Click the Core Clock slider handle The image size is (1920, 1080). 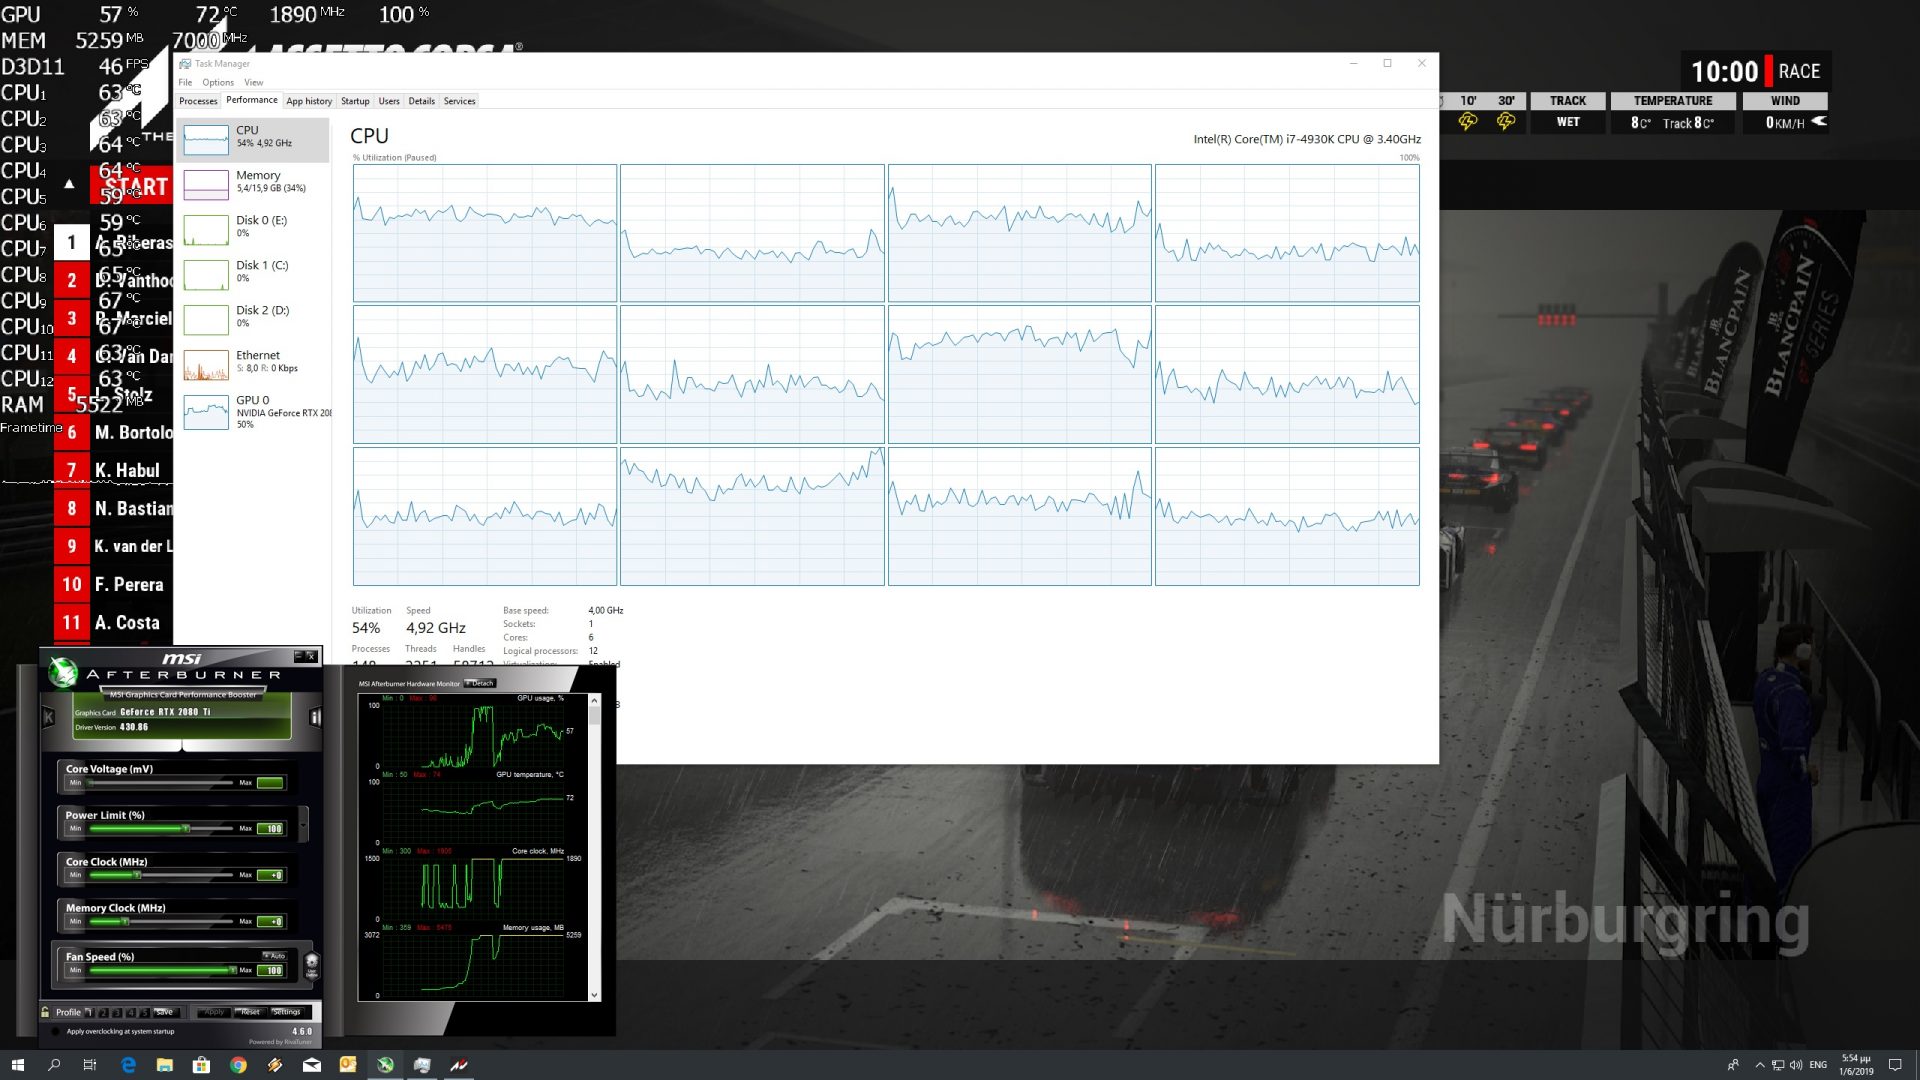tap(137, 875)
